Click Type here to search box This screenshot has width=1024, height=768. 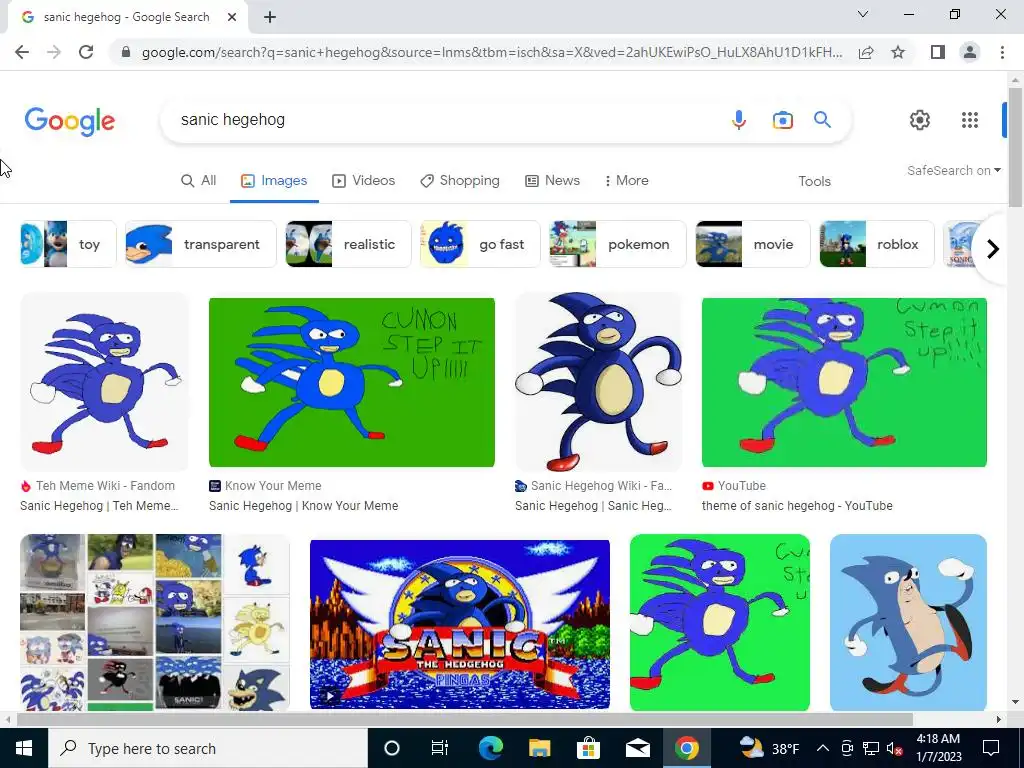[x=208, y=748]
